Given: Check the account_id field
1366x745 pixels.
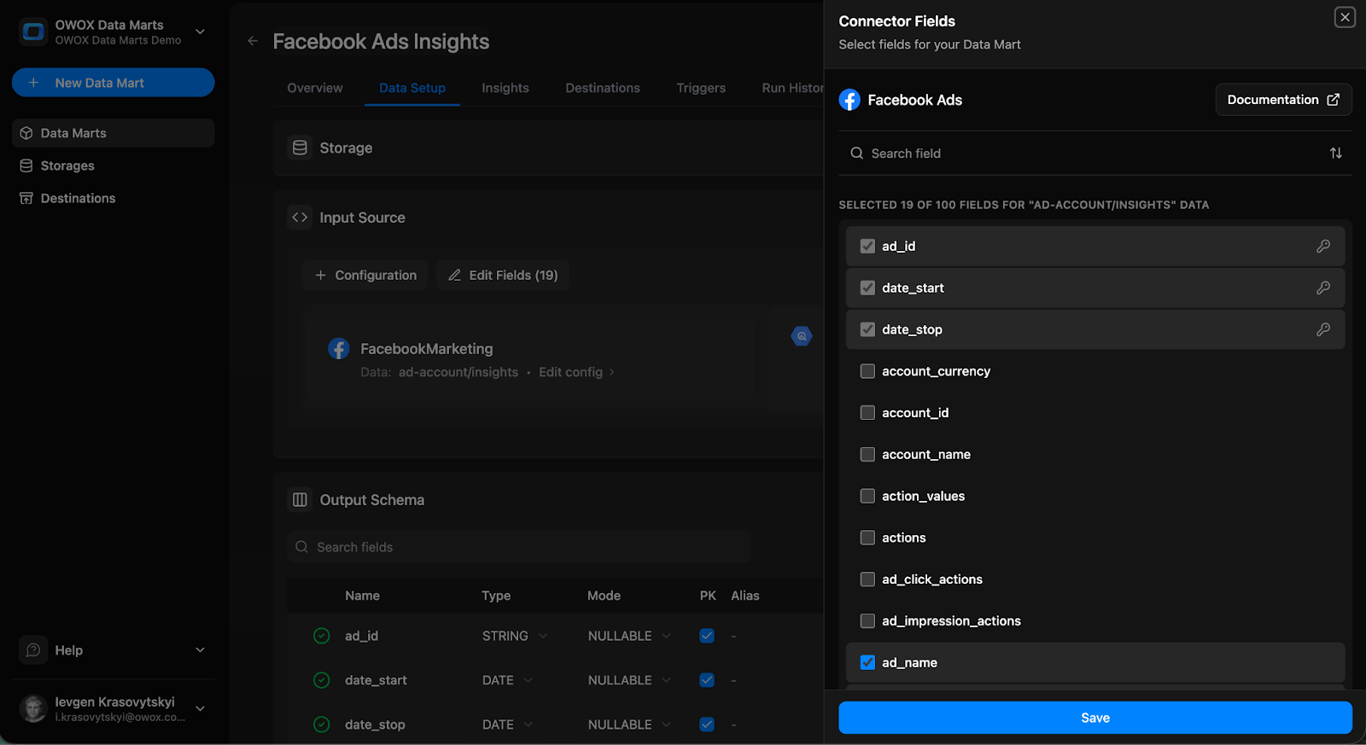Looking at the screenshot, I should (x=867, y=413).
